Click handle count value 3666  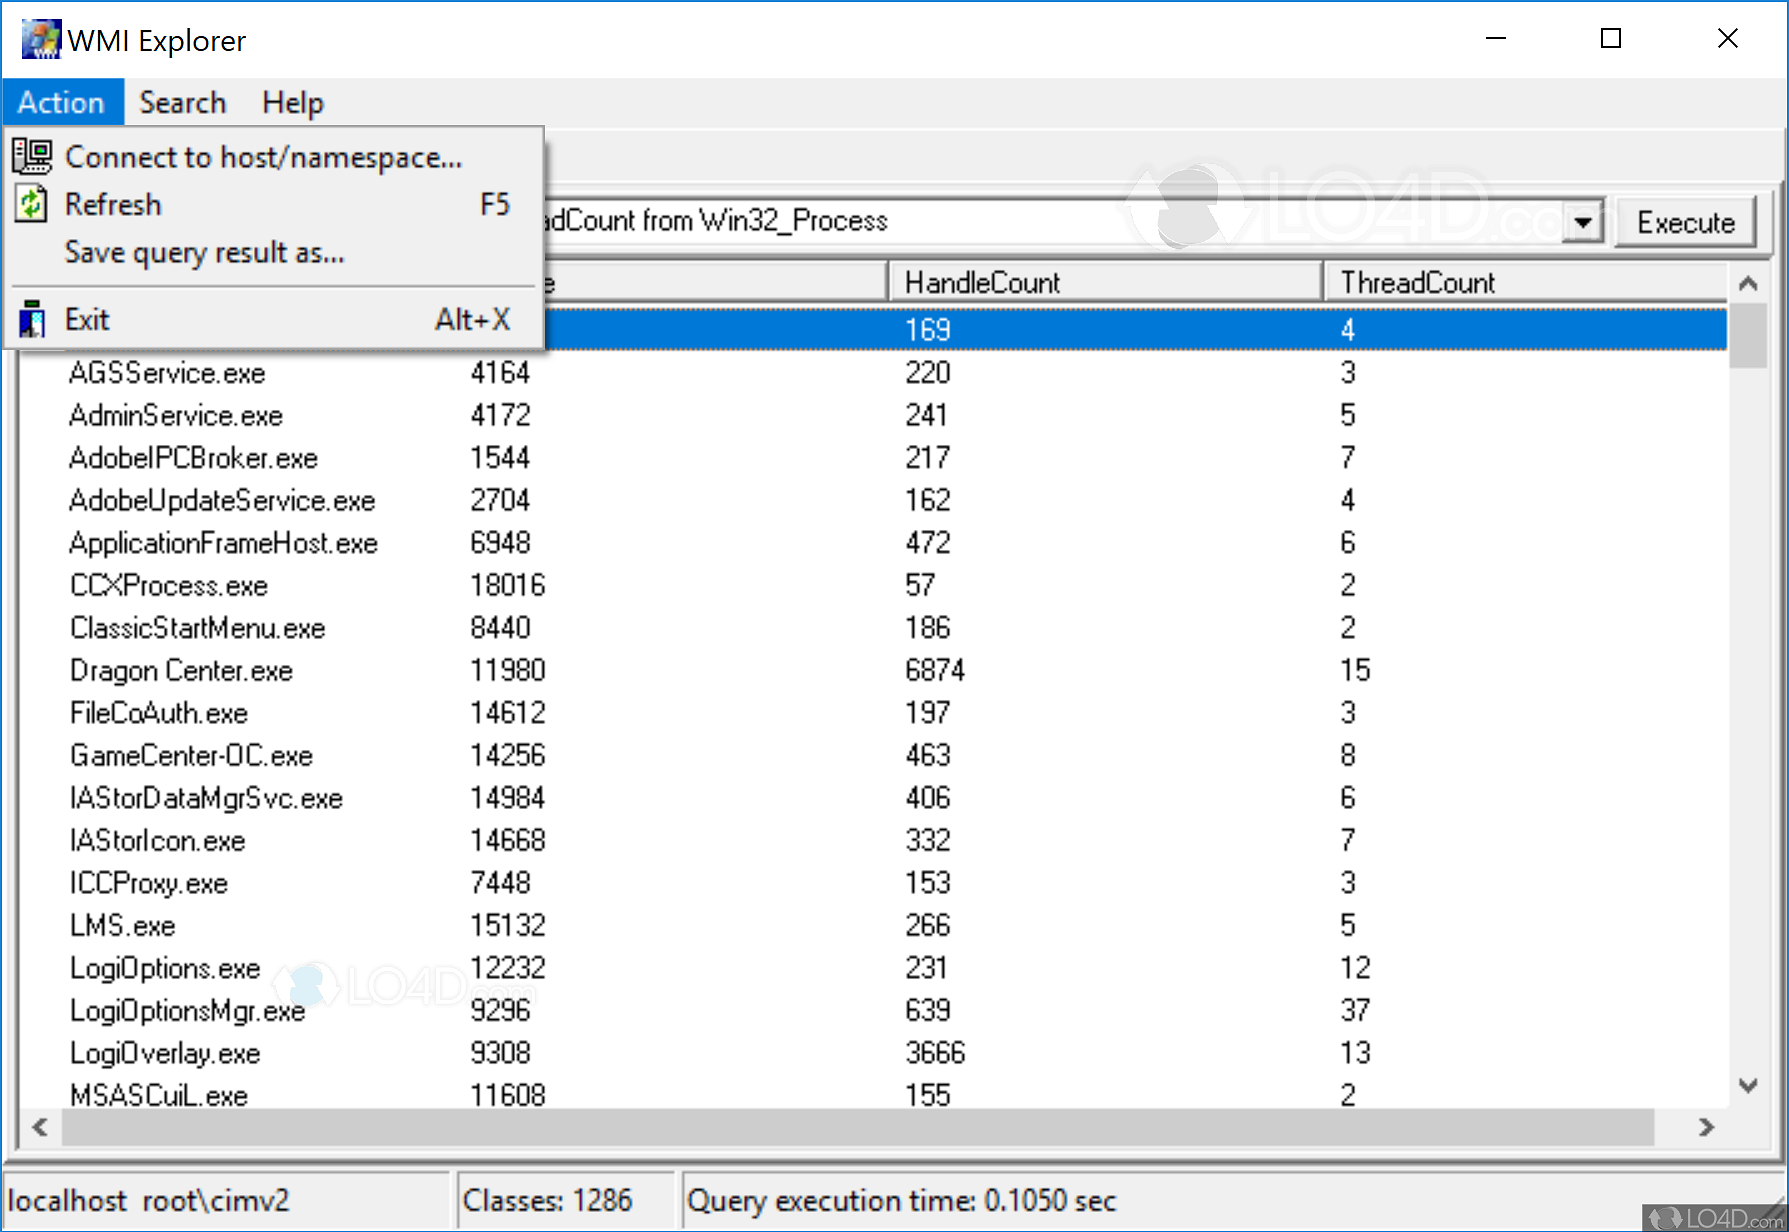[935, 1053]
